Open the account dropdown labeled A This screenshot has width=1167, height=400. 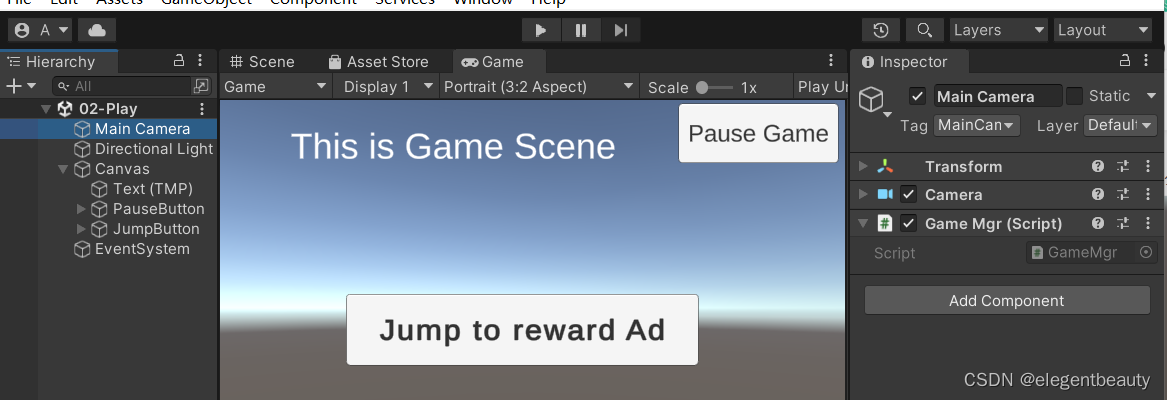coord(42,30)
